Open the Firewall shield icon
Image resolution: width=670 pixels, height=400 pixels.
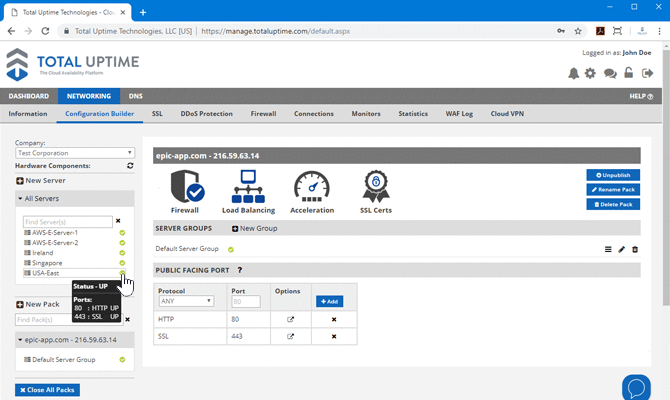188,186
